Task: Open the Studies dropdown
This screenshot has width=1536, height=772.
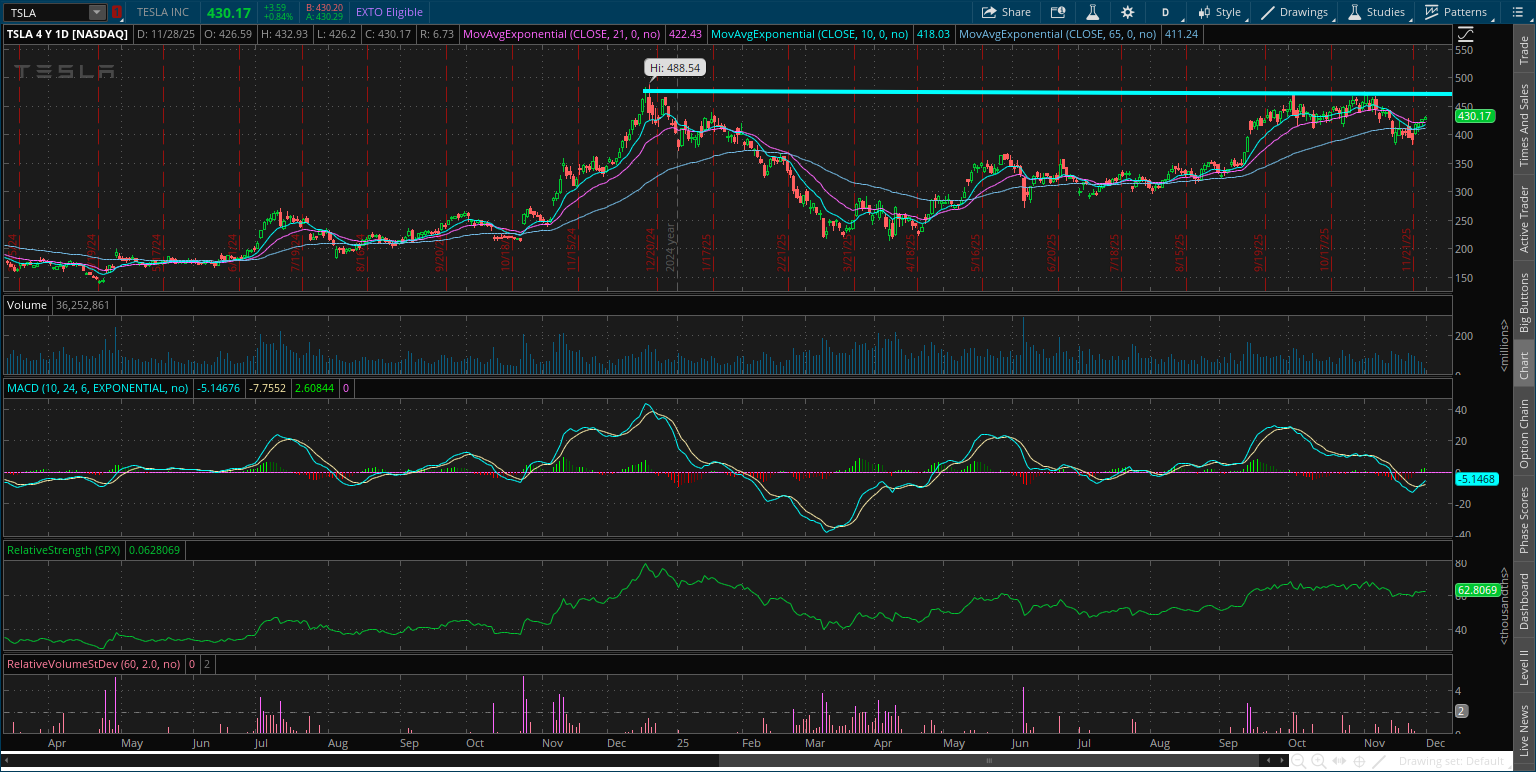Action: [x=1376, y=12]
